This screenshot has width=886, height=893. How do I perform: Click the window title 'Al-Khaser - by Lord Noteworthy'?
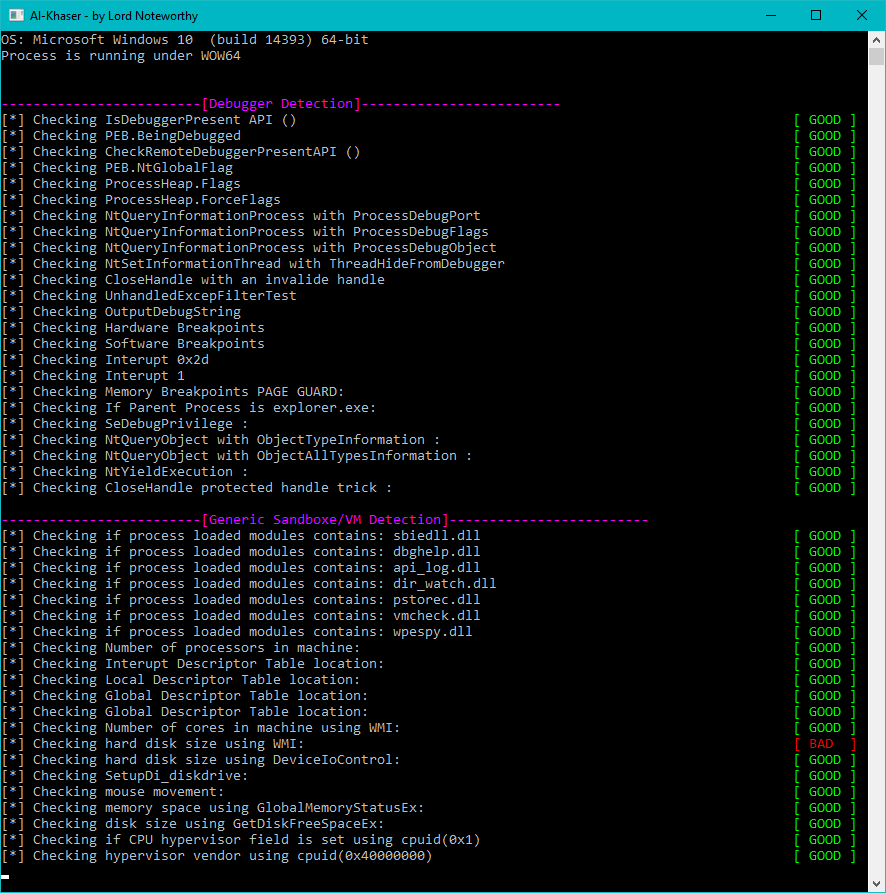tap(114, 16)
